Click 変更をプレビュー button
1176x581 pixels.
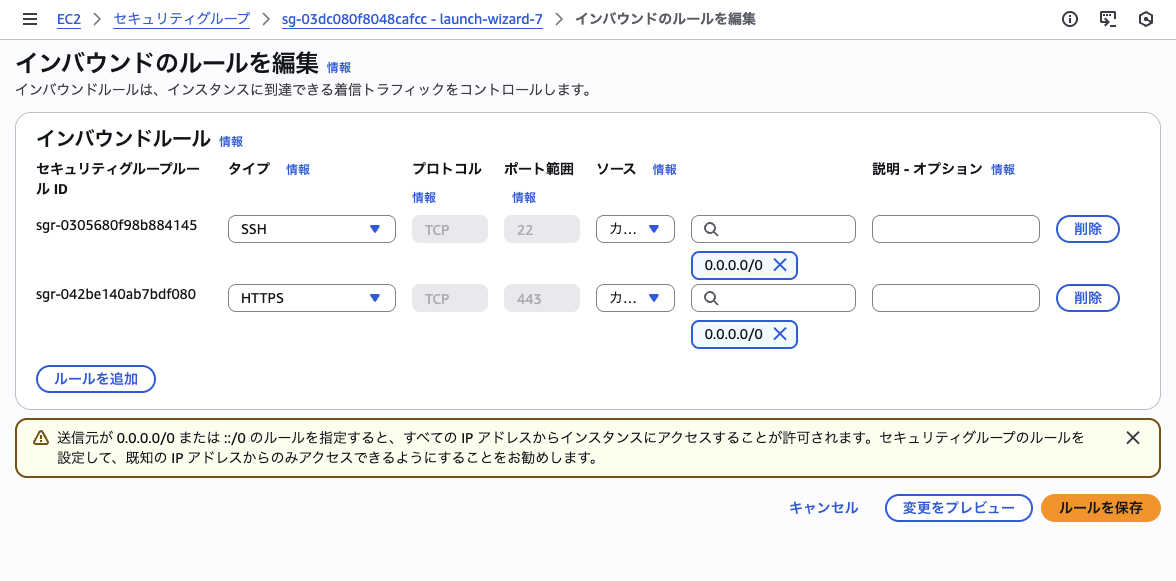pos(958,508)
